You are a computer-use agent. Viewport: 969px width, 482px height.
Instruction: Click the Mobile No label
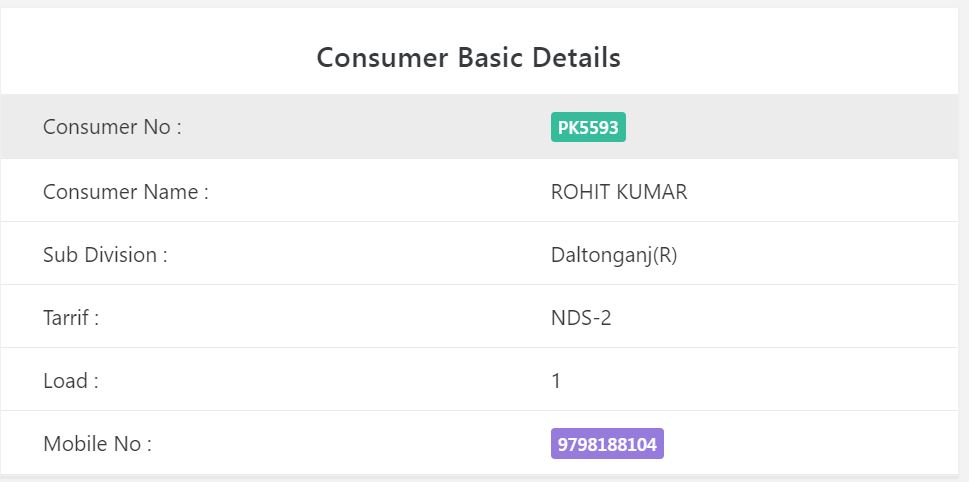[98, 444]
